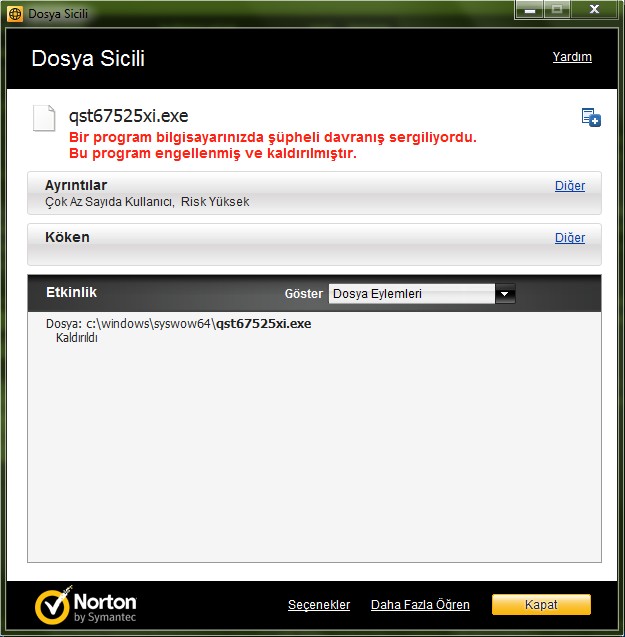625x637 pixels.
Task: Click the copy-to-clipboard icon beside the file name
Action: pos(591,117)
